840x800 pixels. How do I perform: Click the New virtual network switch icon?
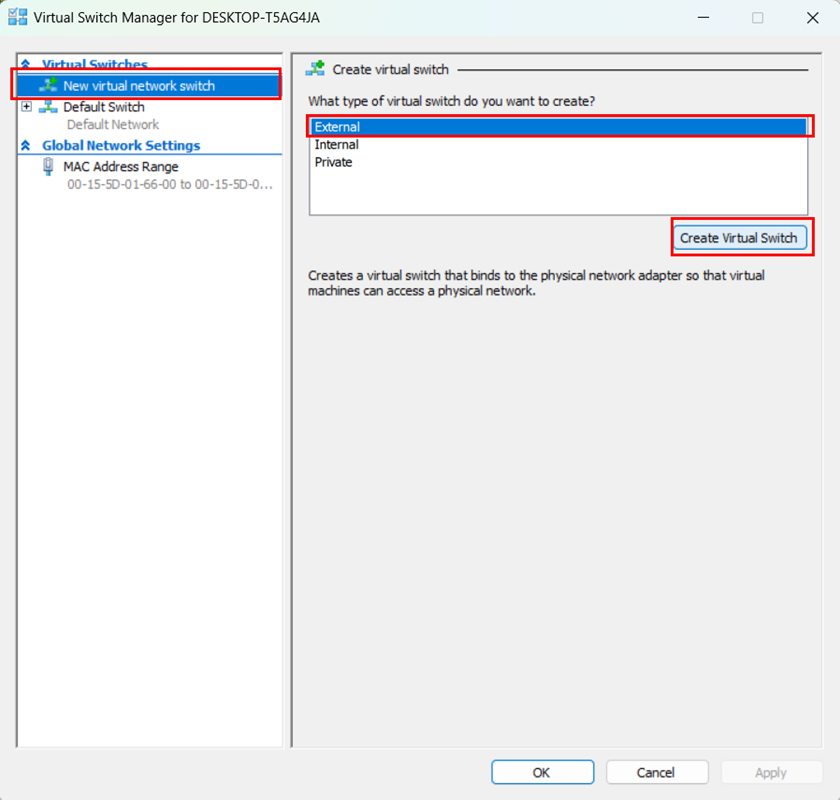point(48,86)
